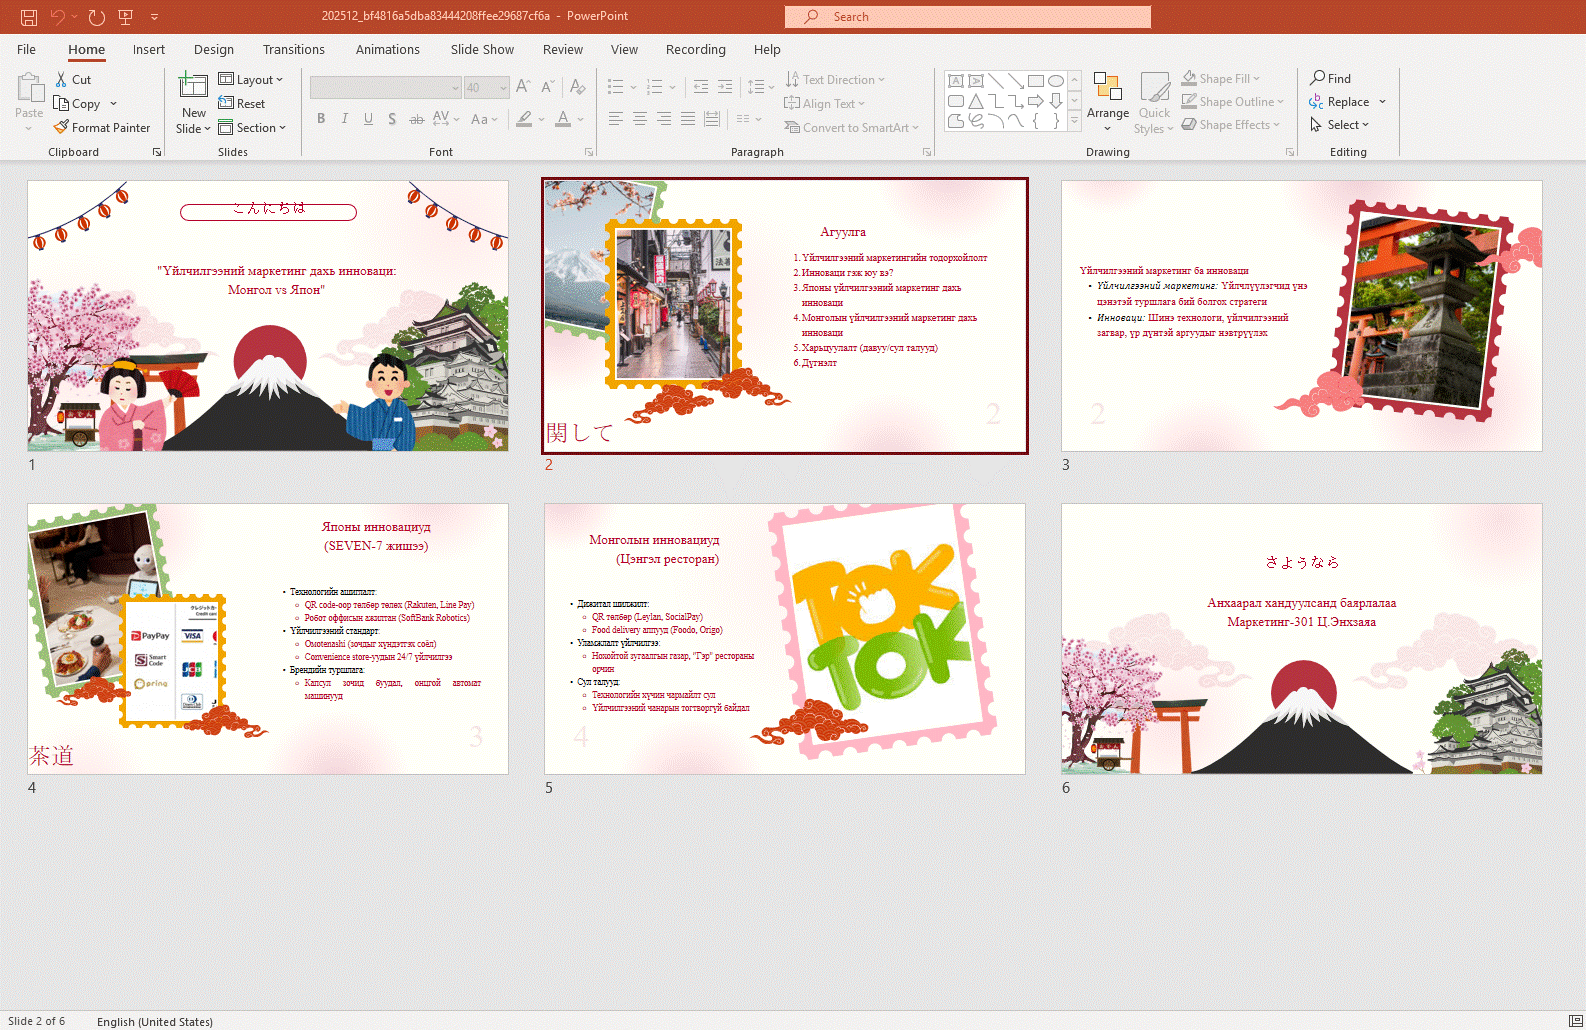Click the Redo icon in title bar
Viewport: 1586px width, 1030px height.
(x=97, y=17)
